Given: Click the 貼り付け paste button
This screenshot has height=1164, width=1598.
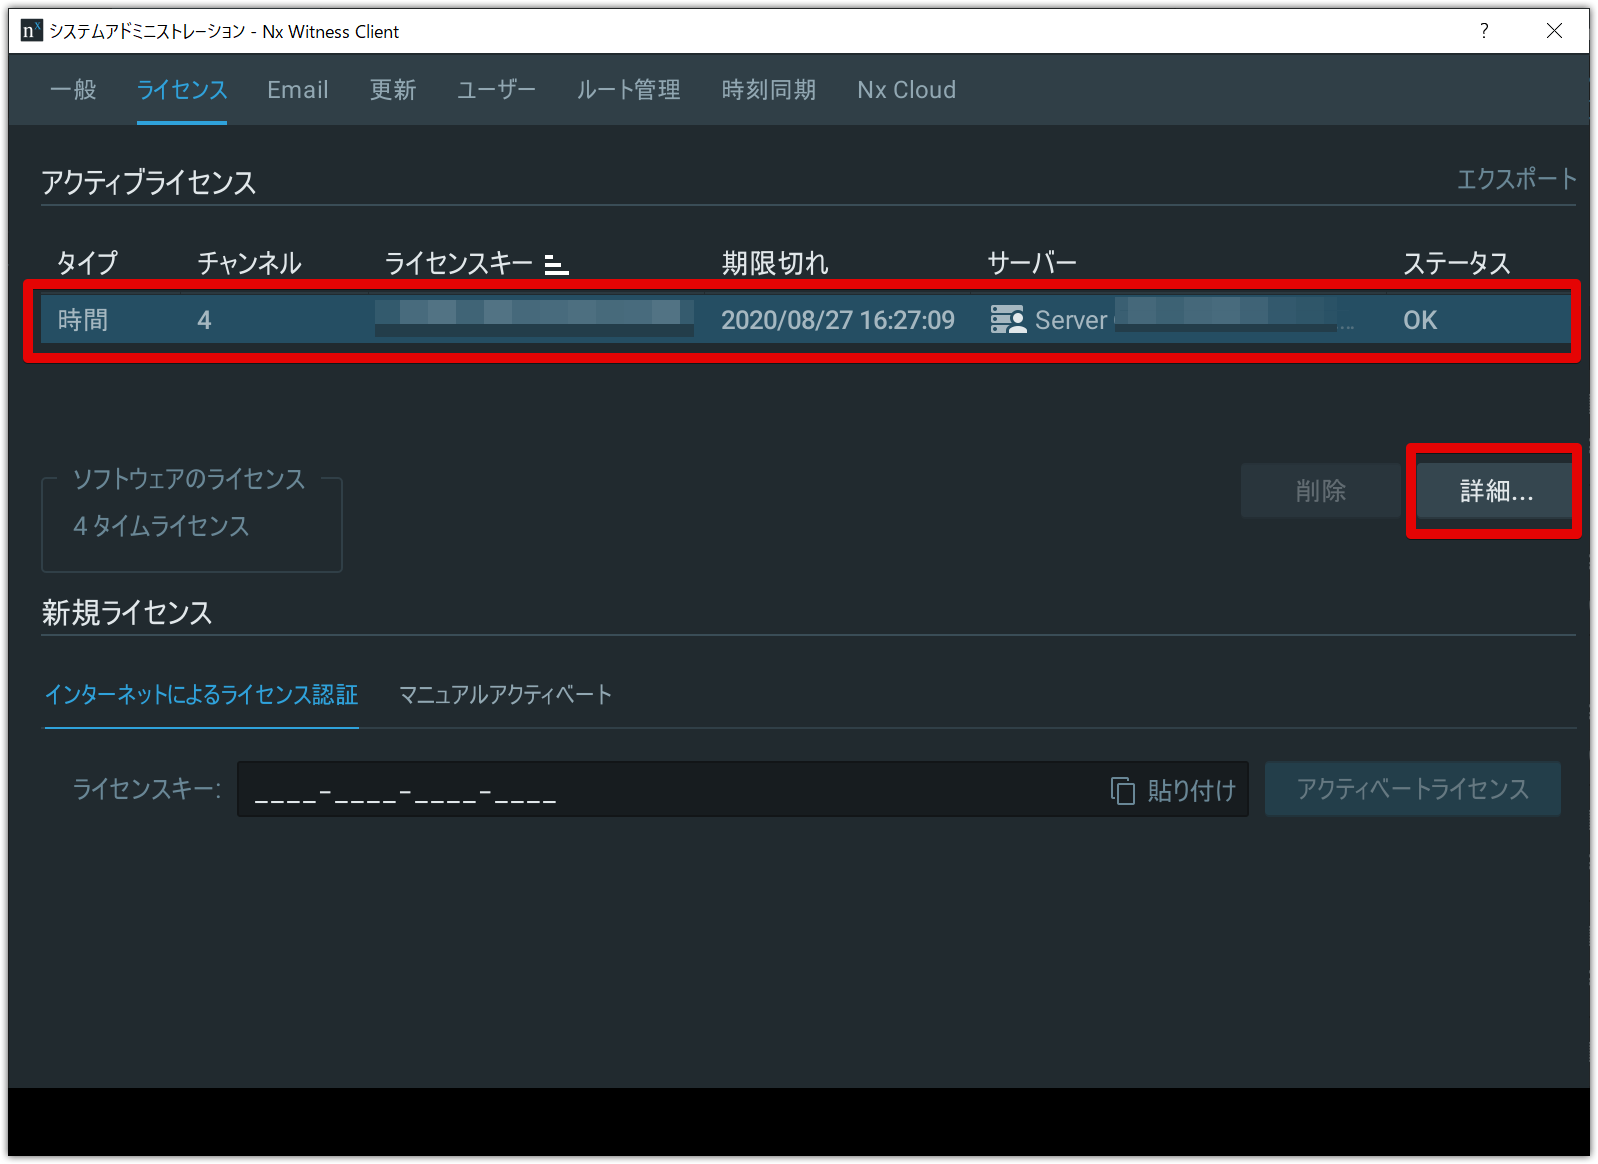Looking at the screenshot, I should click(x=1173, y=790).
